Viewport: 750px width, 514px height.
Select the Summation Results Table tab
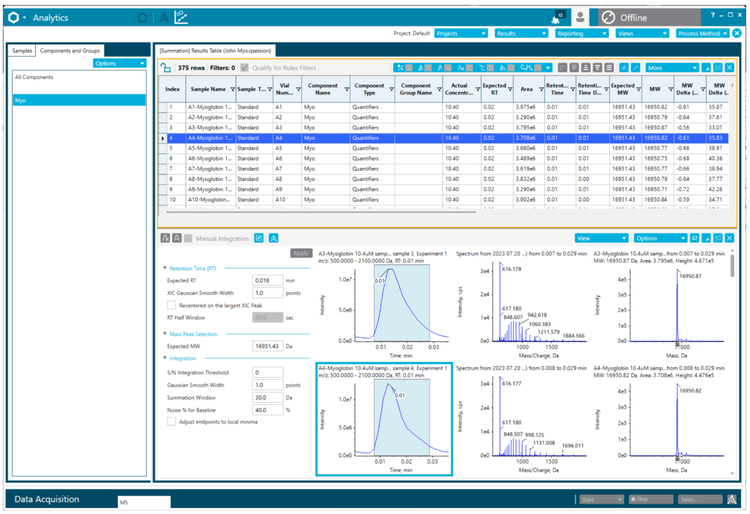coord(216,50)
